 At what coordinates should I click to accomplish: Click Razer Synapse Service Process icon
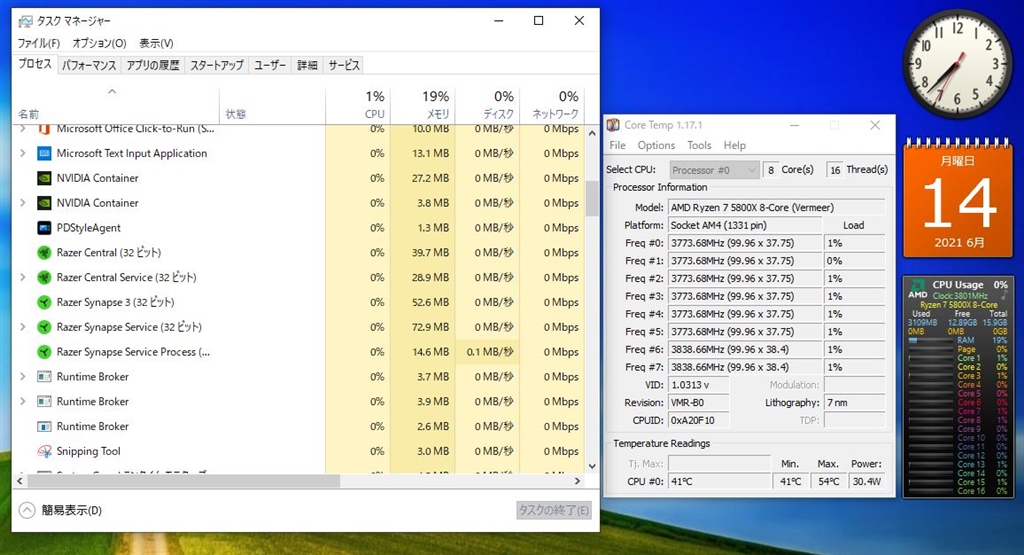[x=44, y=352]
